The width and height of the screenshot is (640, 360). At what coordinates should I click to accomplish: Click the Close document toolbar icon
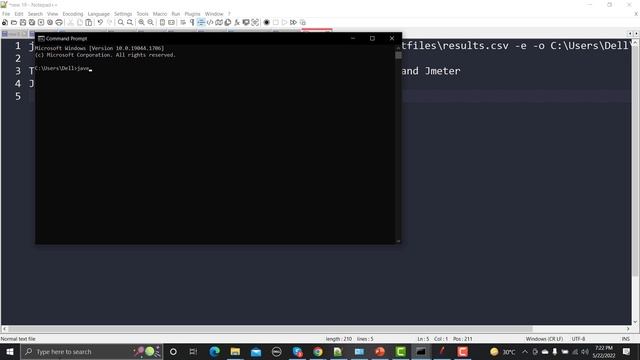point(41,22)
